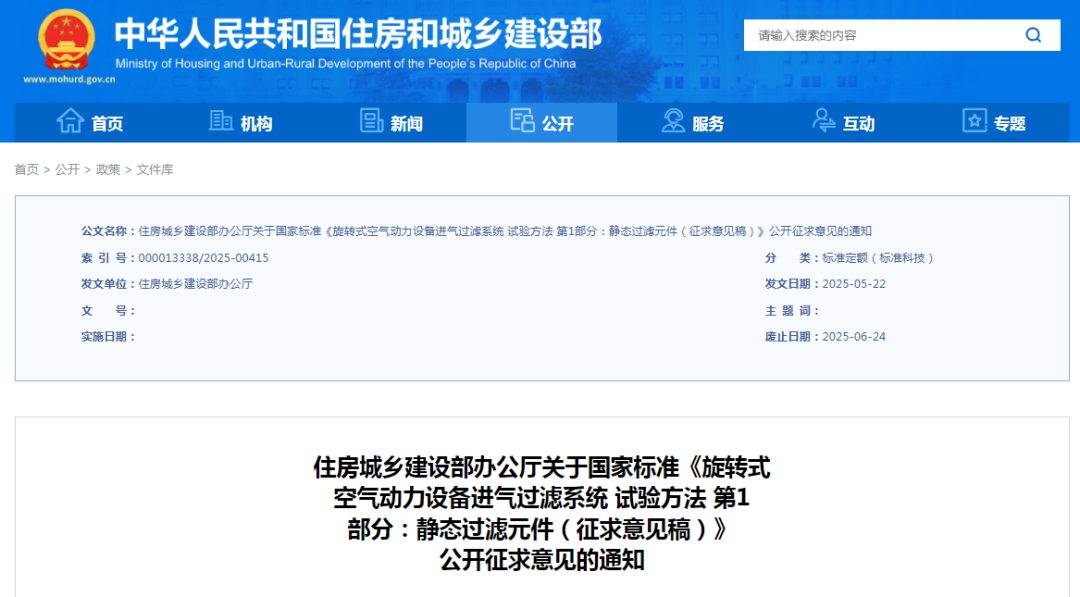Click index number 000013338/2025-00415
The width and height of the screenshot is (1080, 597).
click(203, 258)
